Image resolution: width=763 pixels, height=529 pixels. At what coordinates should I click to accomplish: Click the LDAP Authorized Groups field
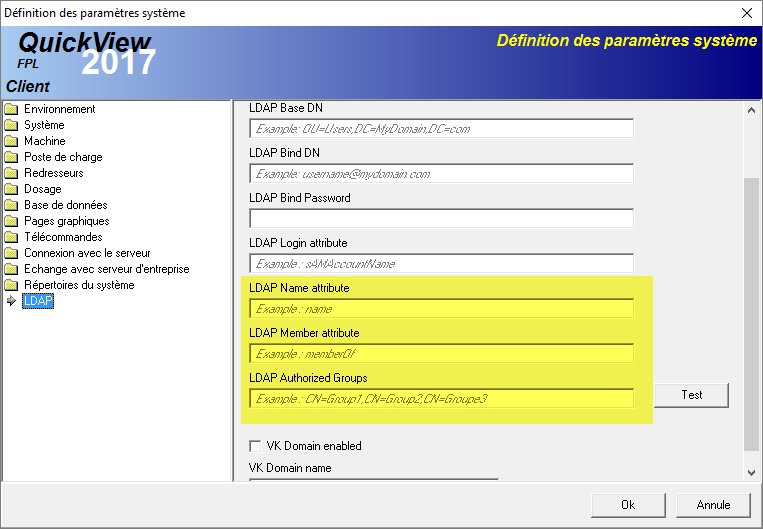tap(441, 399)
